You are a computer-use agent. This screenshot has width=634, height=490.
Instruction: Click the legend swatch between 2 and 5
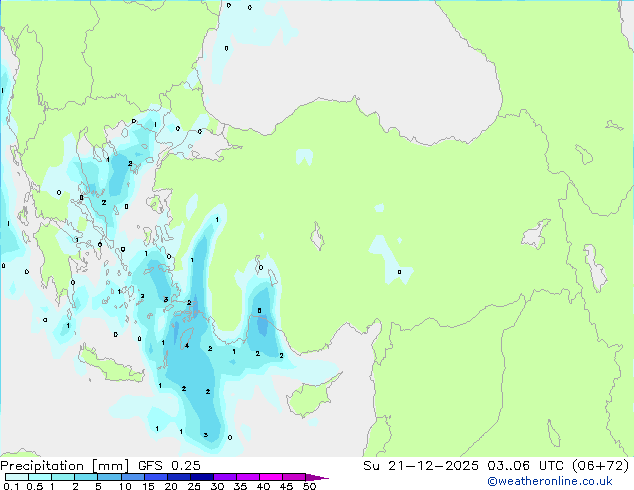point(86,477)
